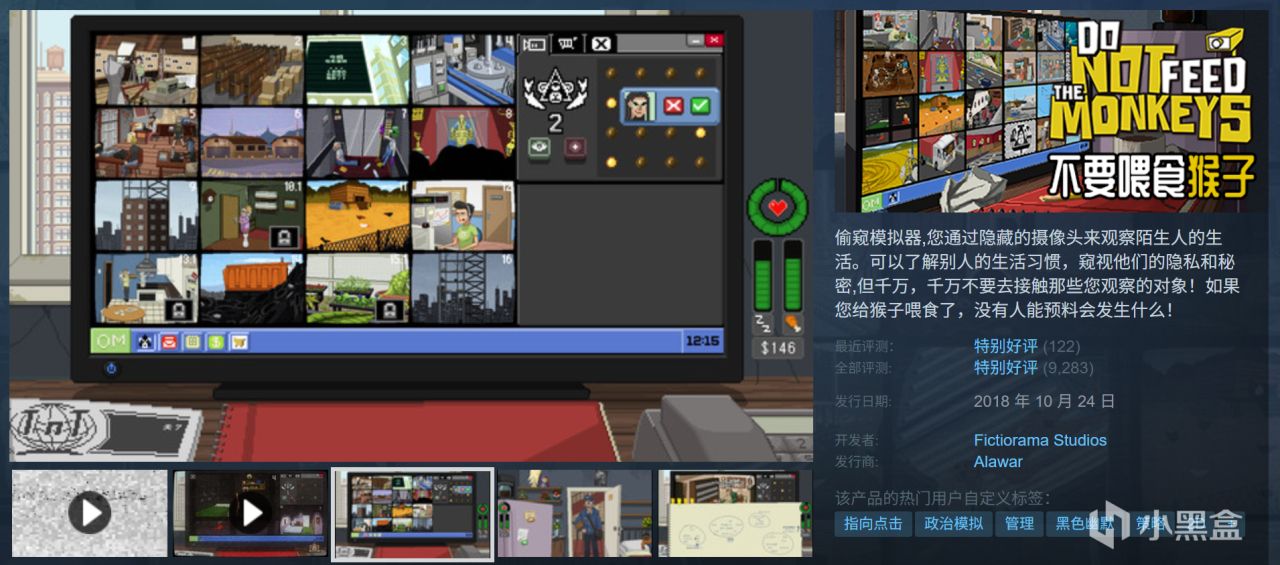Open camera cage 7 elevator feed
This screenshot has height=565, width=1280.
(357, 143)
